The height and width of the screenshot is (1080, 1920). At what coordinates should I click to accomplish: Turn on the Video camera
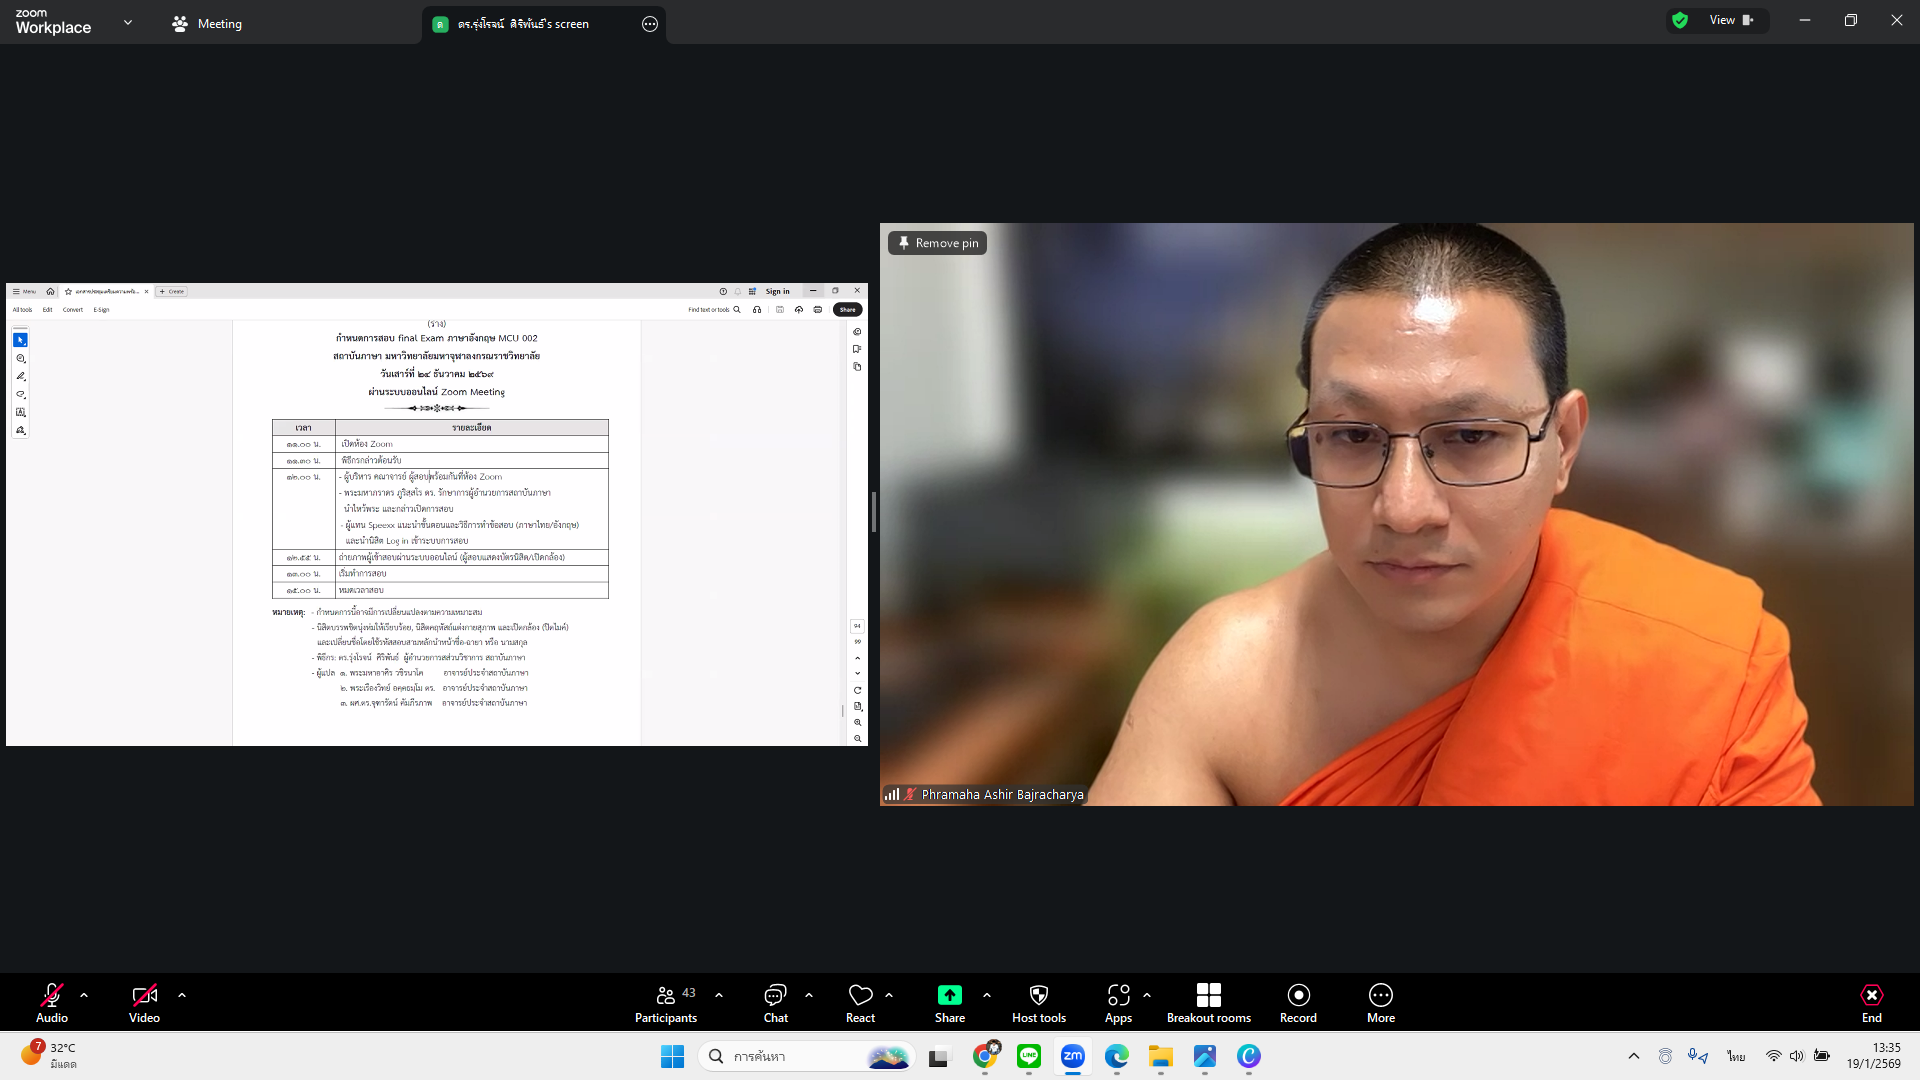coord(144,1003)
